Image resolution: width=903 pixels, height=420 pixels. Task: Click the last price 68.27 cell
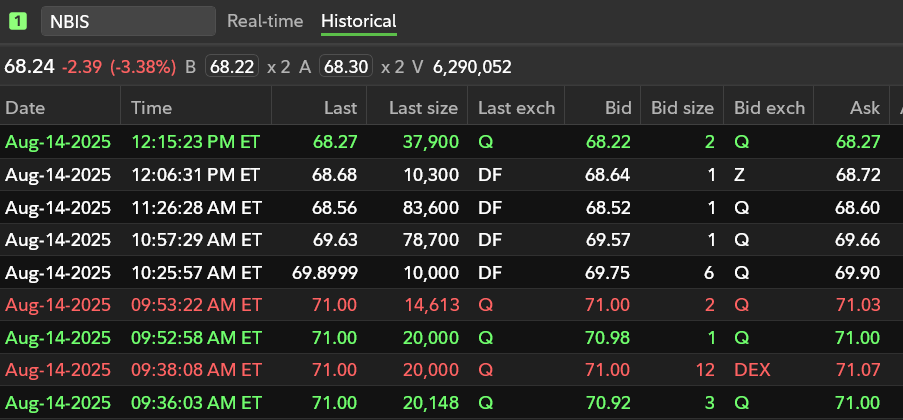(335, 142)
